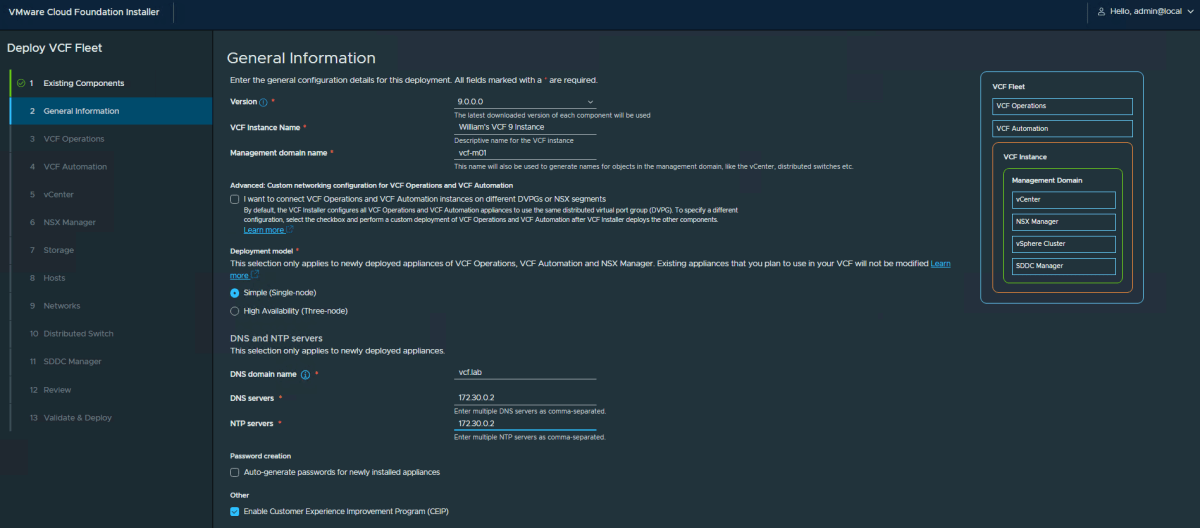Go to step 6 NSX Manager
Screen dimensions: 1200x528
111,222
